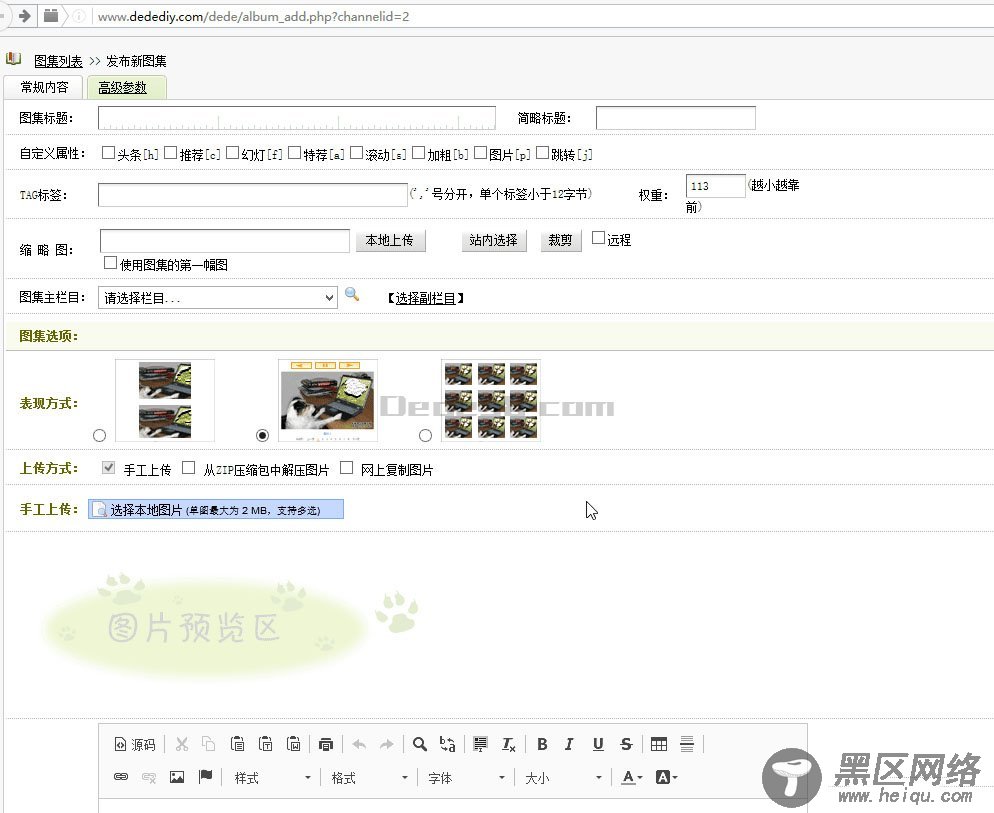Click the Anchor flag icon

point(205,777)
